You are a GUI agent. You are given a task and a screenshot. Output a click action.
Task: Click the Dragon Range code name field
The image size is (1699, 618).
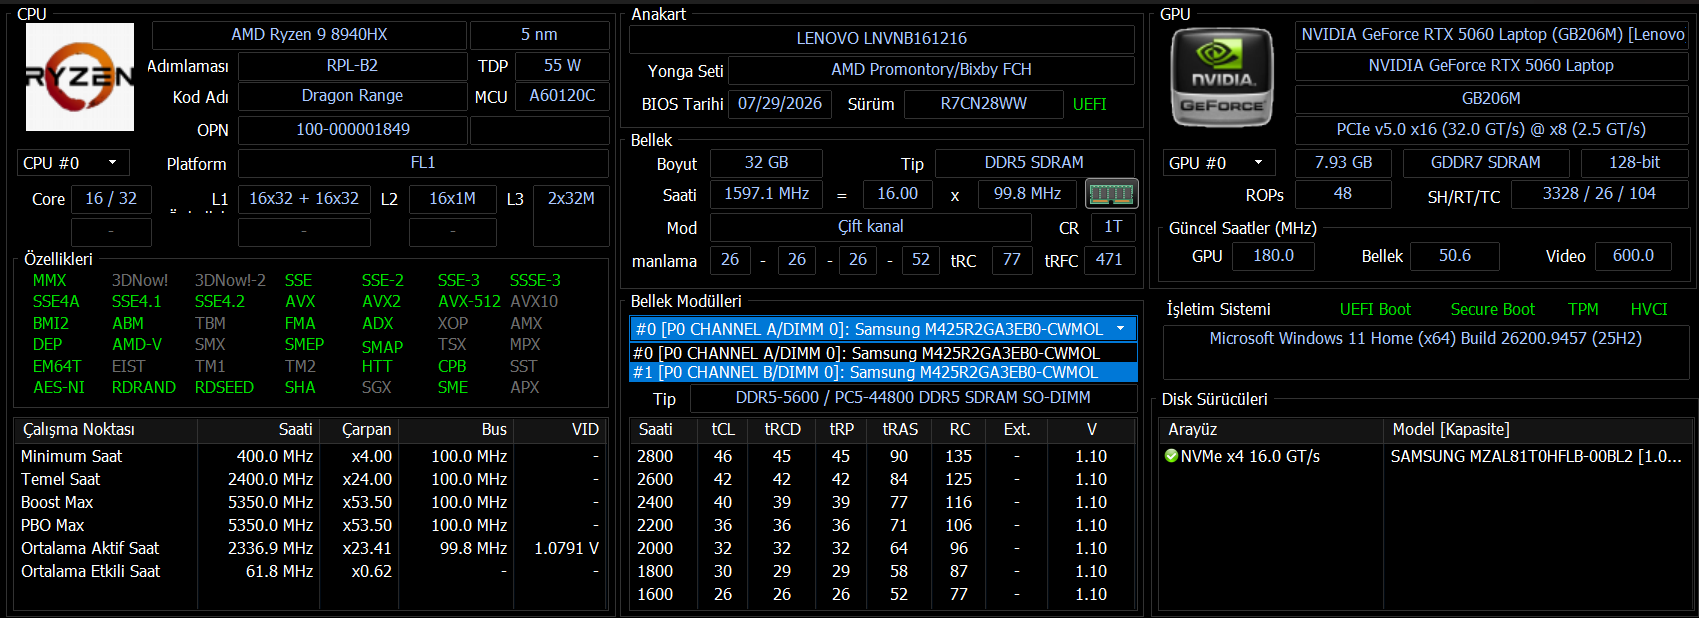[352, 96]
